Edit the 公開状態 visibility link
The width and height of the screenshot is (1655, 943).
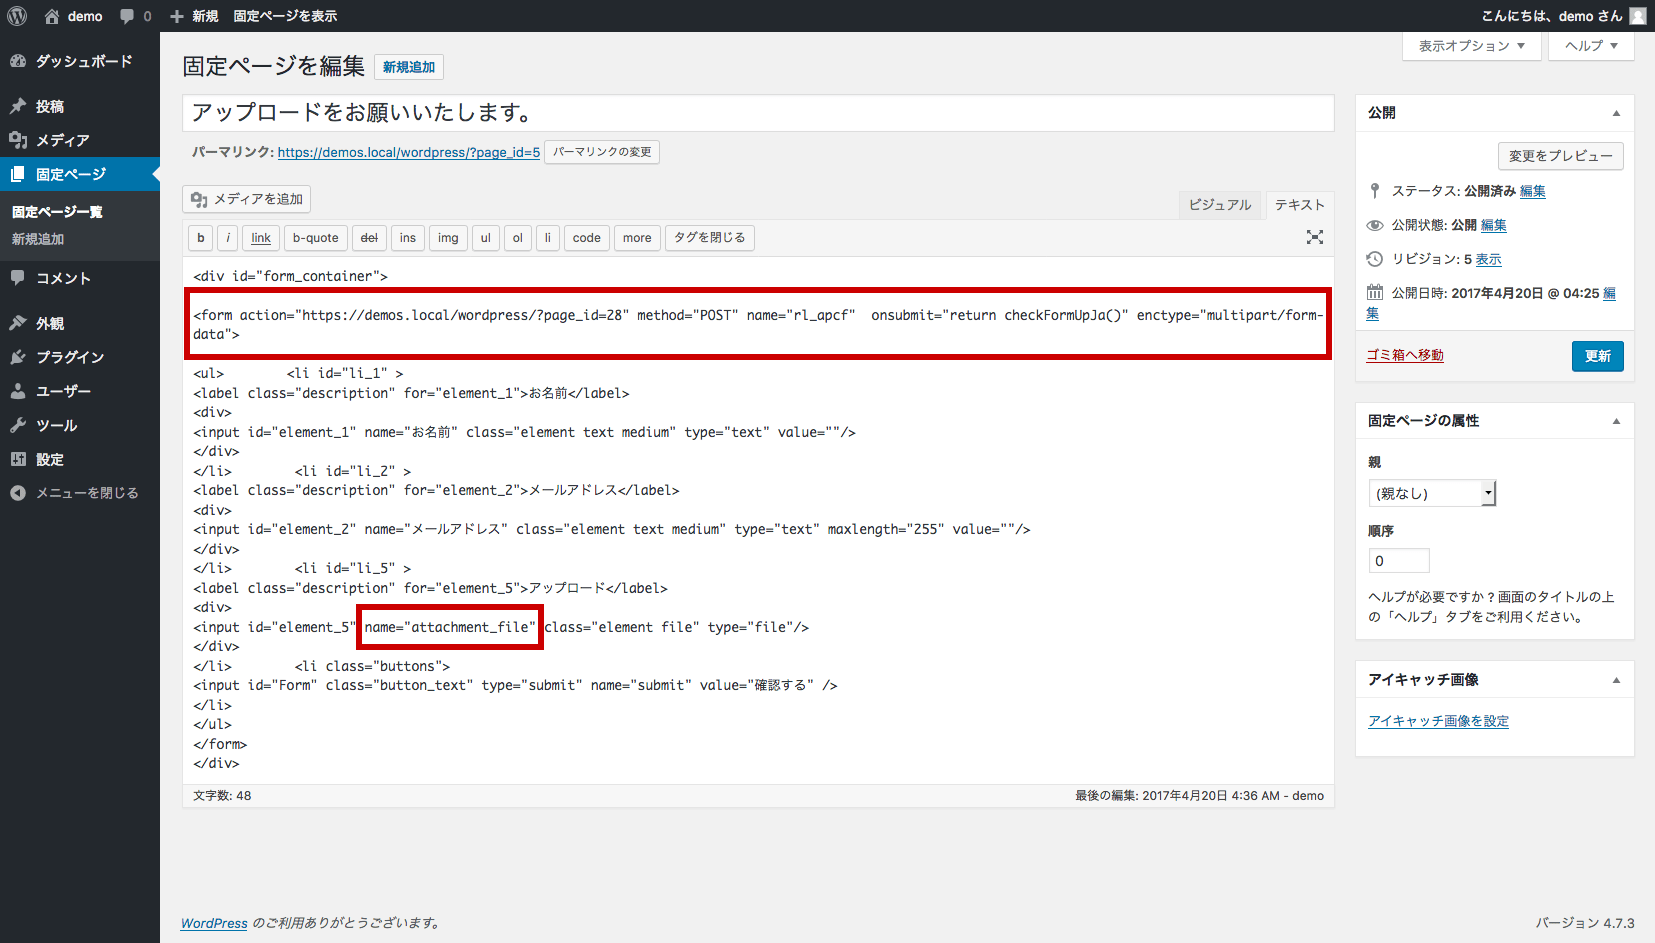pyautogui.click(x=1493, y=225)
